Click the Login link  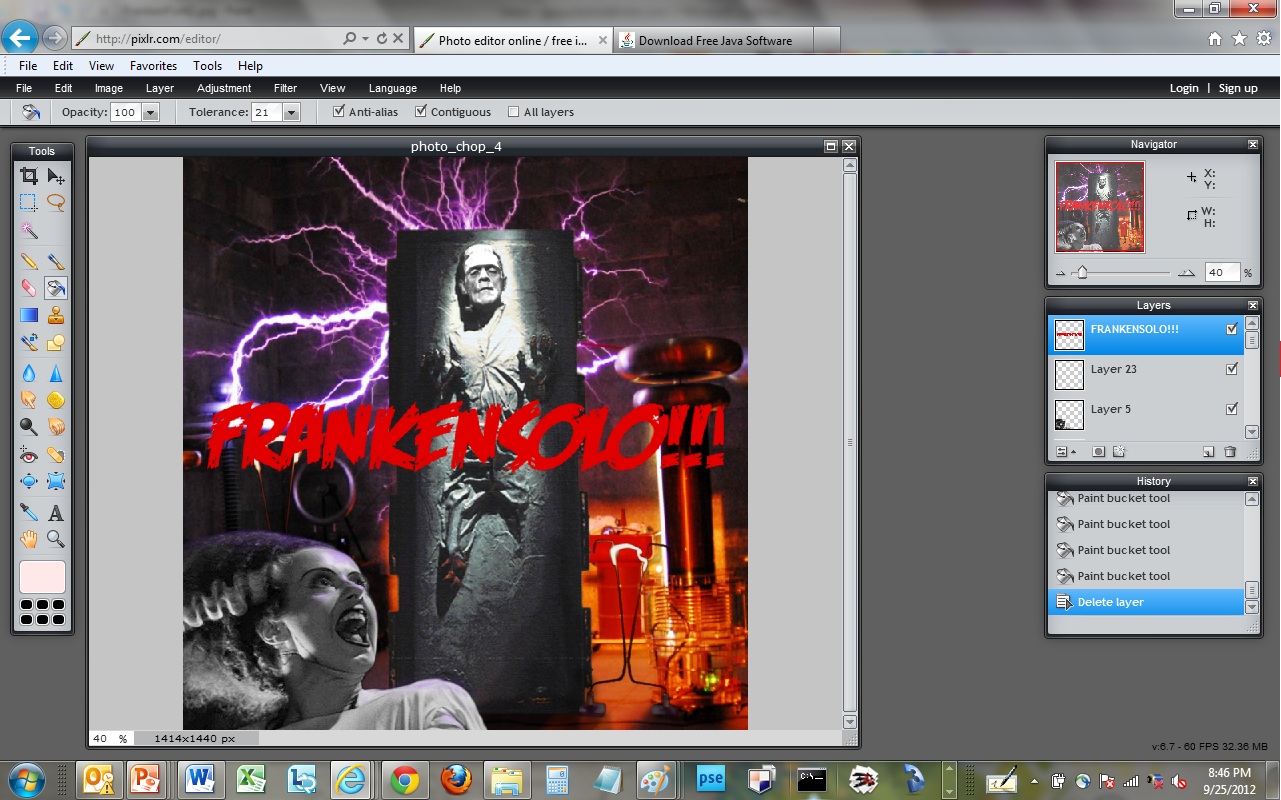(x=1184, y=88)
